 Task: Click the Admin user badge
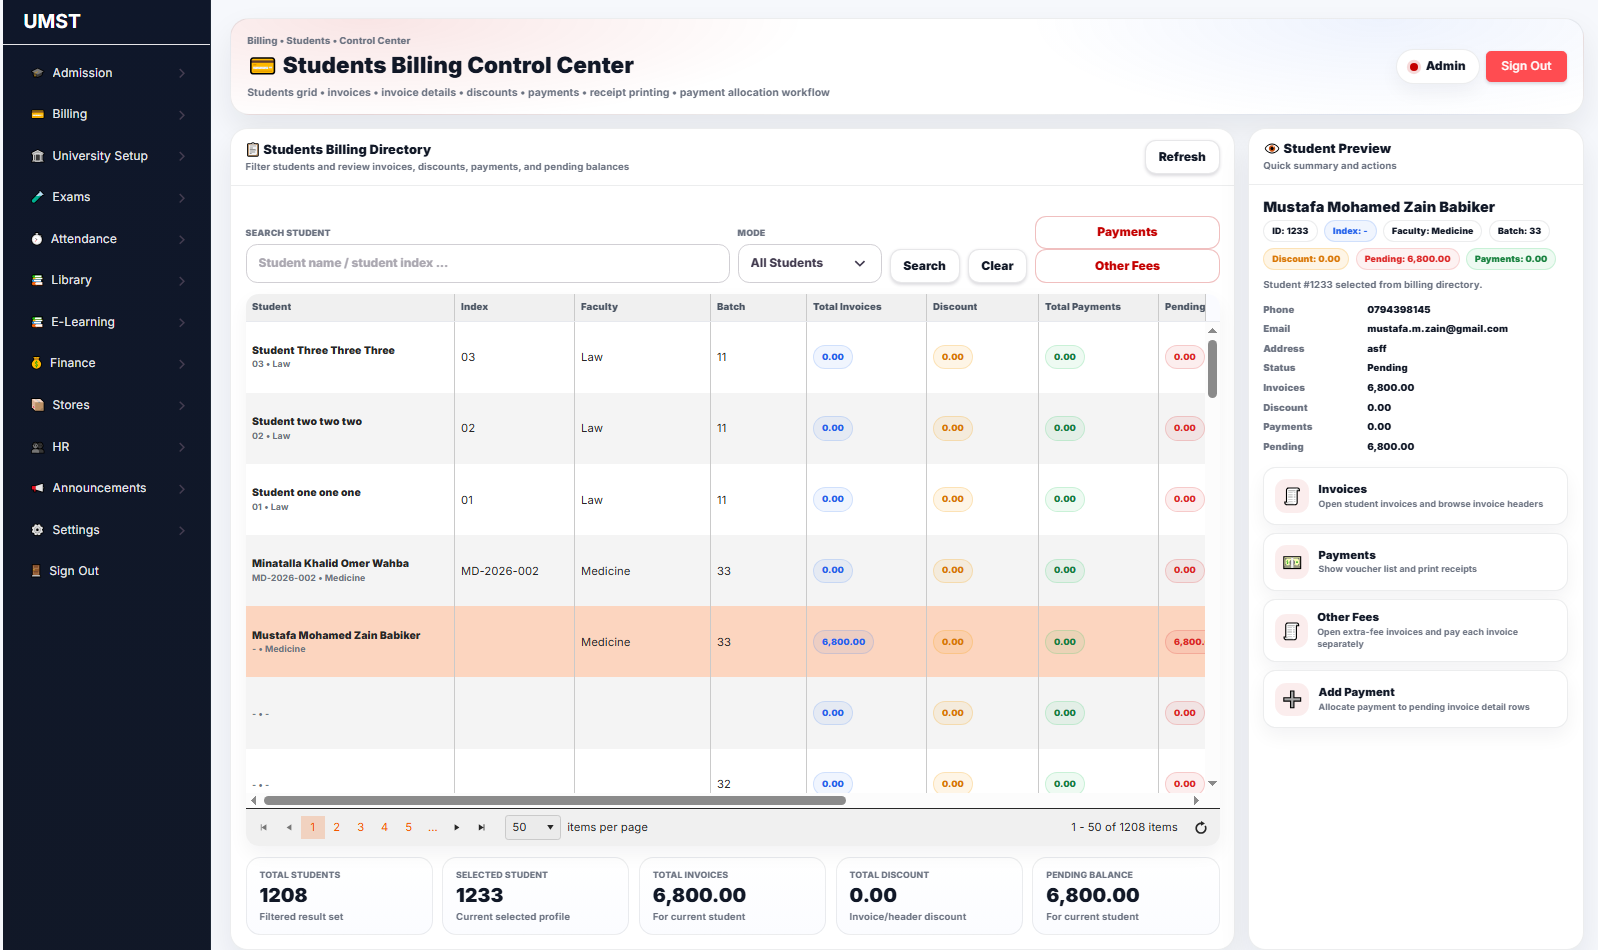(x=1437, y=66)
